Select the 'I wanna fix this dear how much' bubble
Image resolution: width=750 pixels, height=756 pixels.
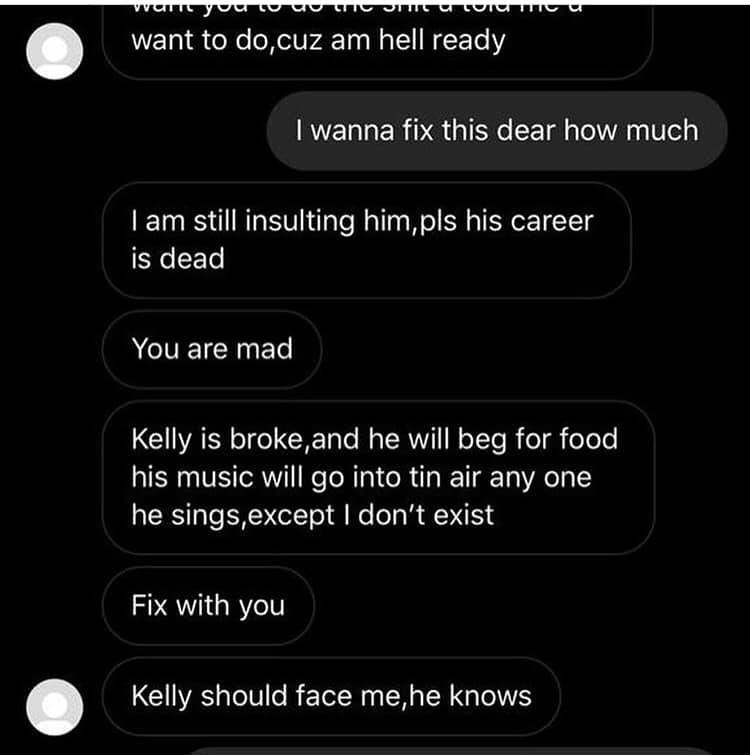tap(497, 131)
